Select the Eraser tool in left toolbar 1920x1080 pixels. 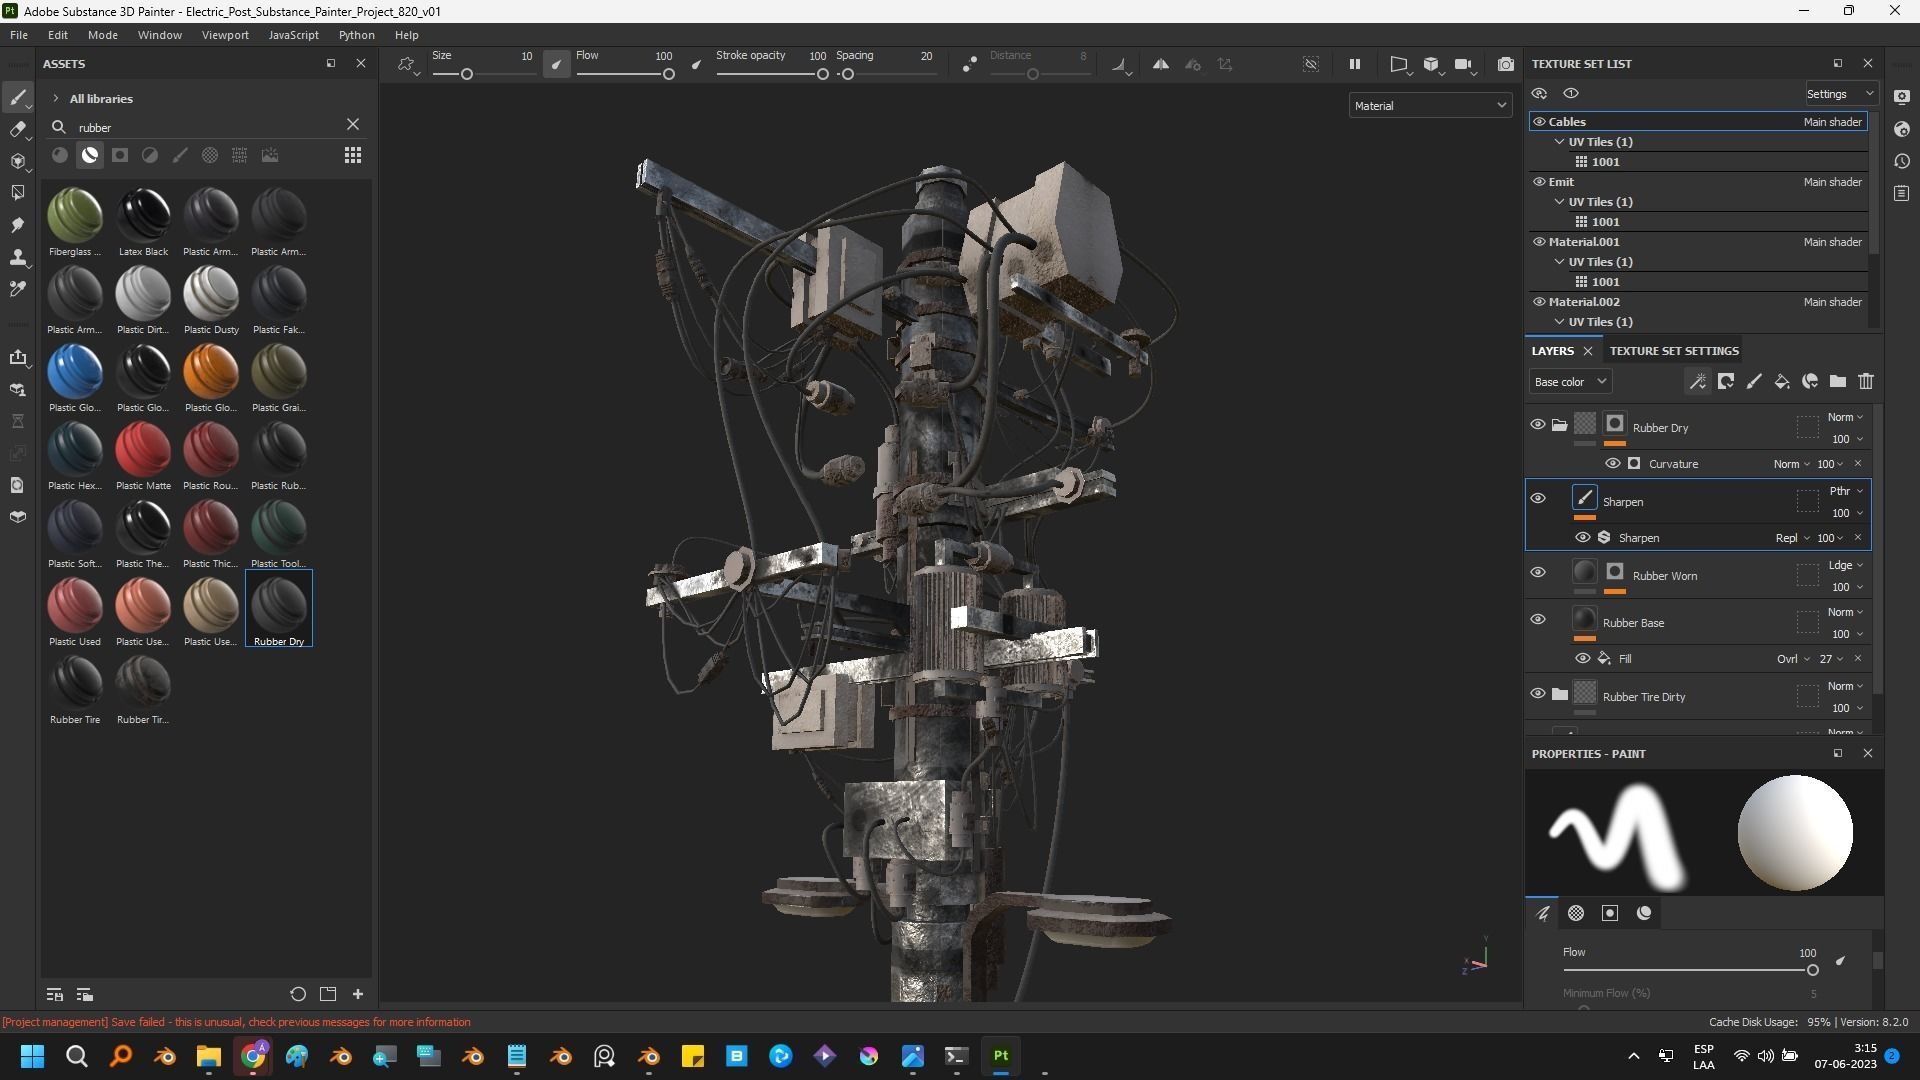17,129
